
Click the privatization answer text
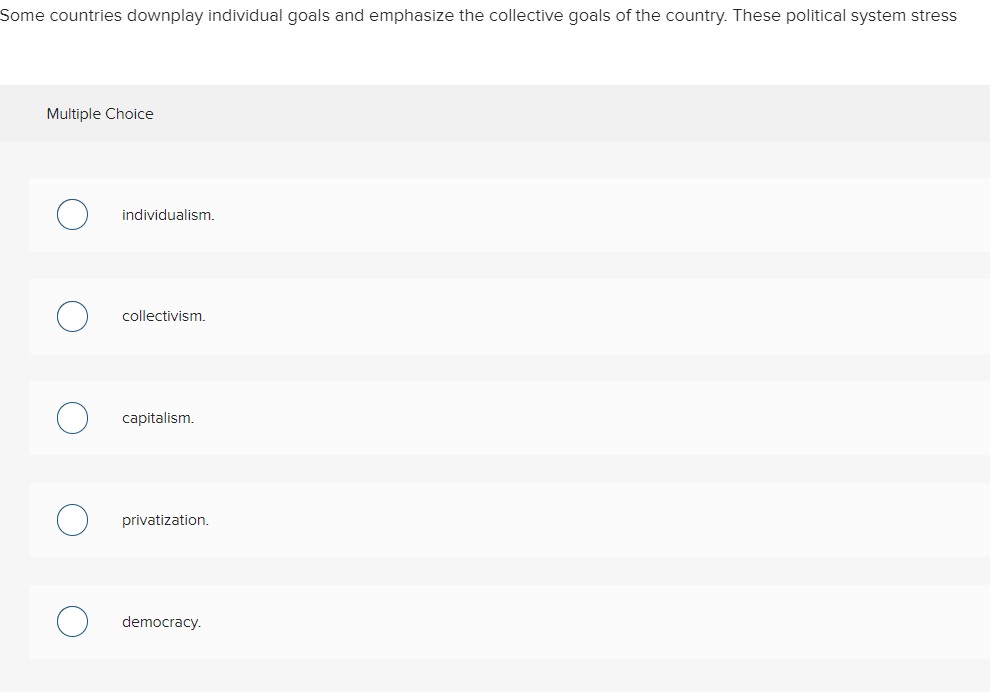pos(166,520)
